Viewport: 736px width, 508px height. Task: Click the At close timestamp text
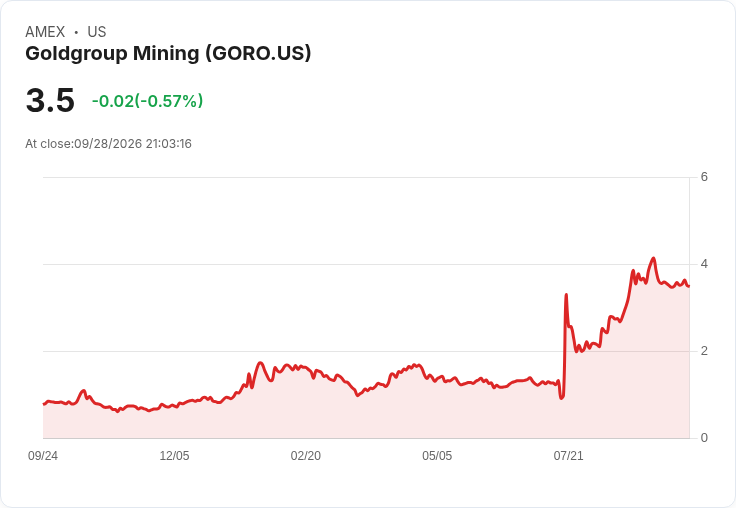[108, 144]
